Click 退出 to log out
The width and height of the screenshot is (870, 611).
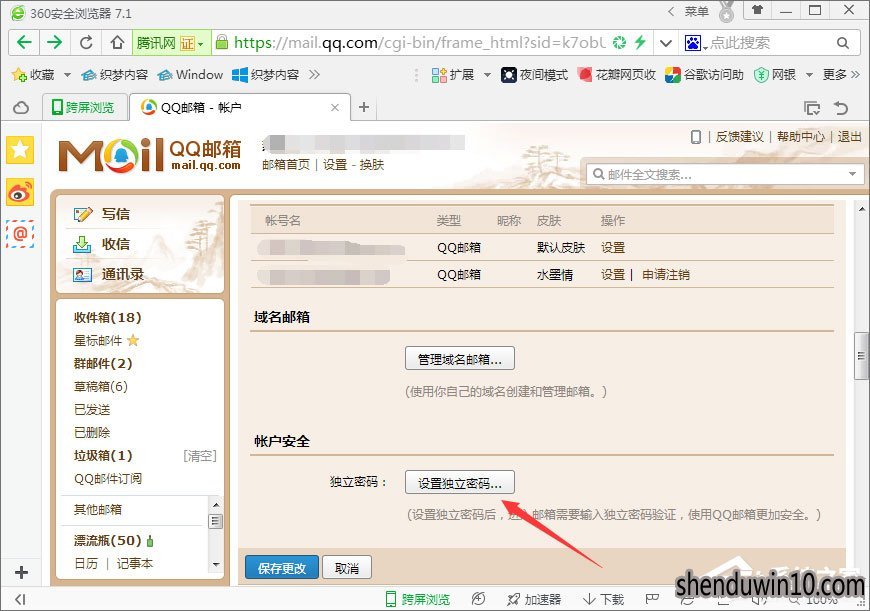point(849,137)
